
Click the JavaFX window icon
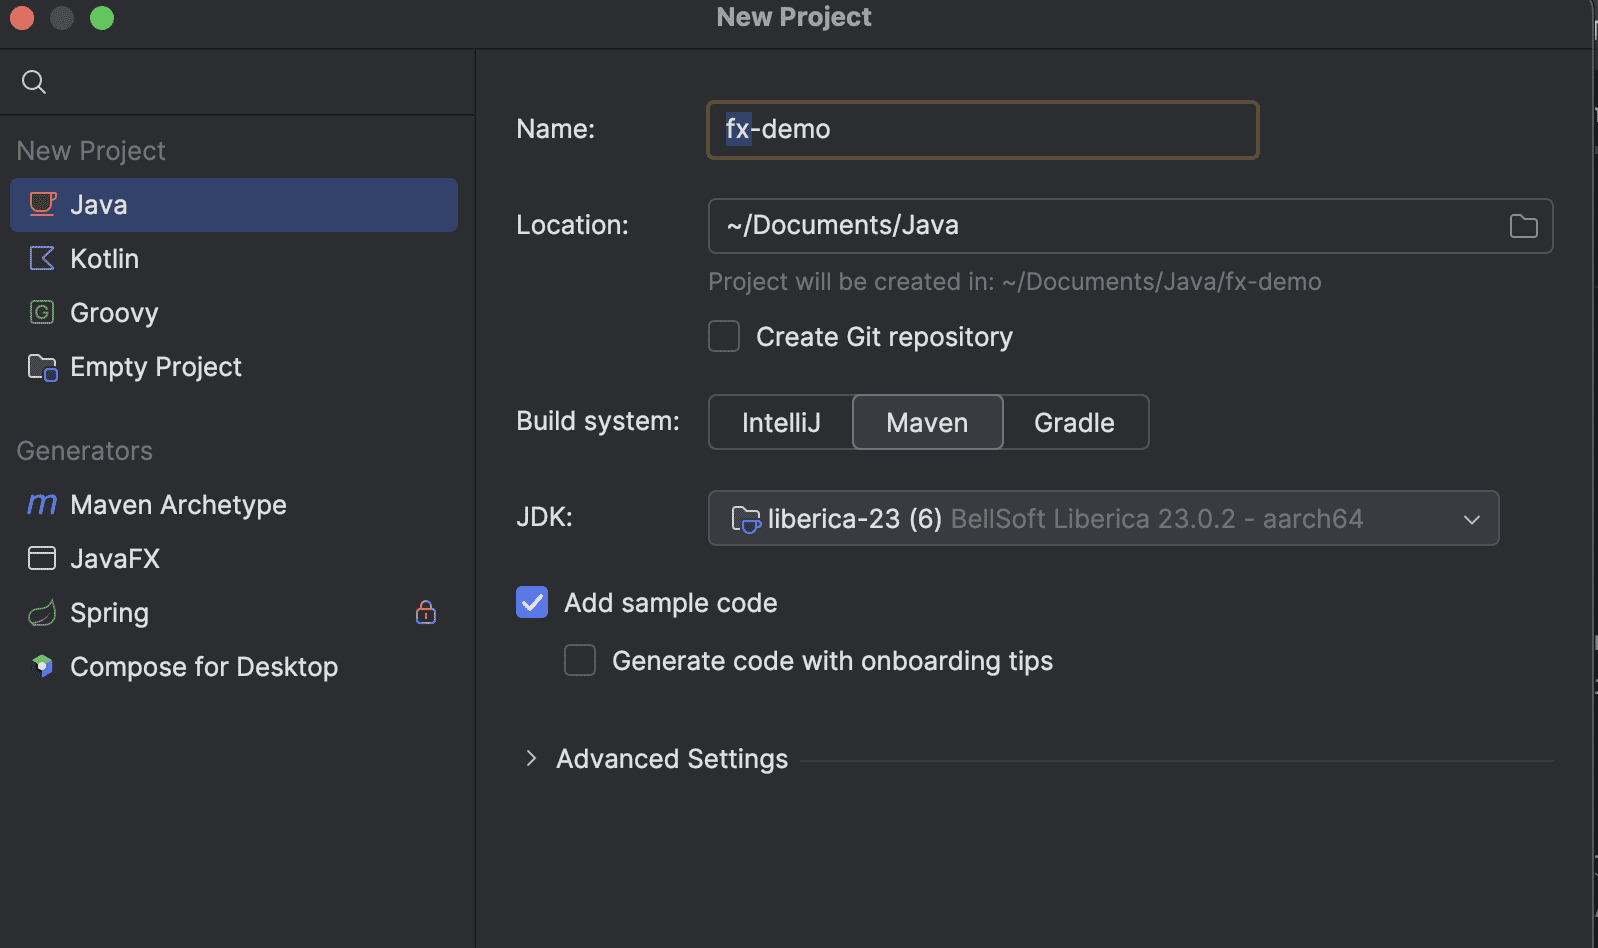pos(42,558)
